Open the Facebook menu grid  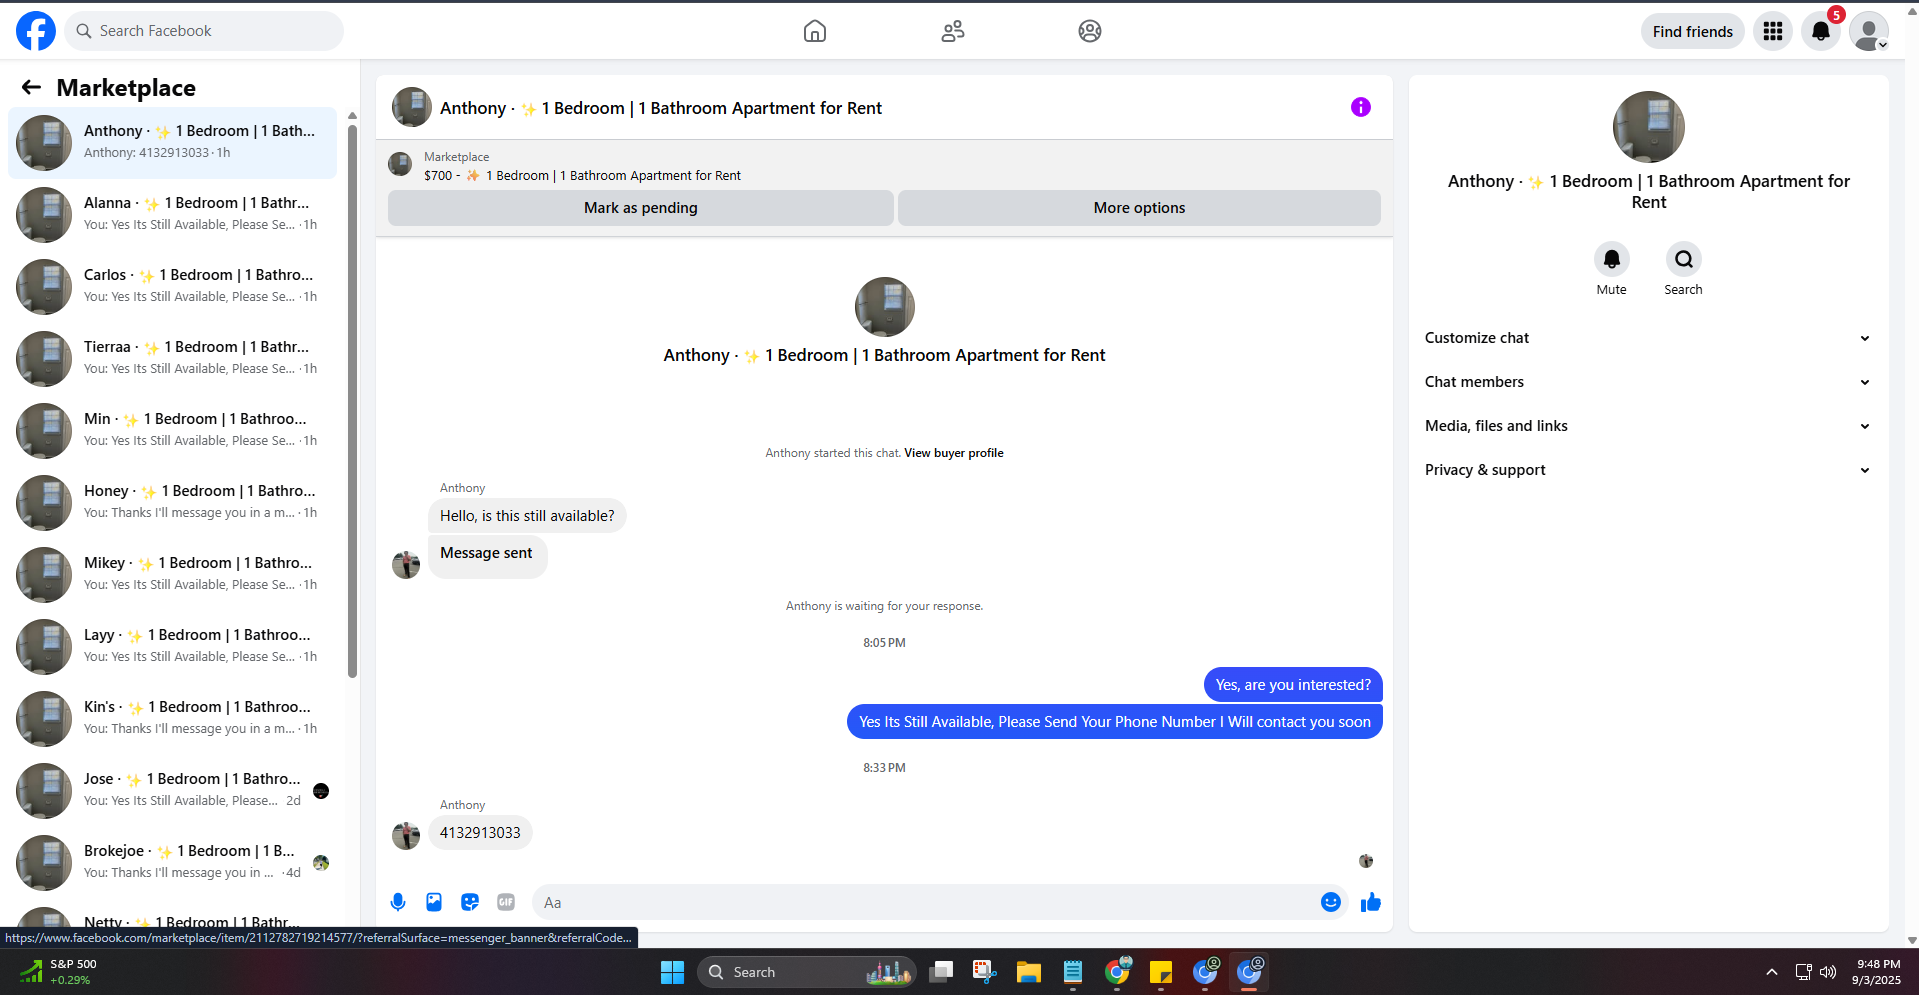click(1773, 31)
